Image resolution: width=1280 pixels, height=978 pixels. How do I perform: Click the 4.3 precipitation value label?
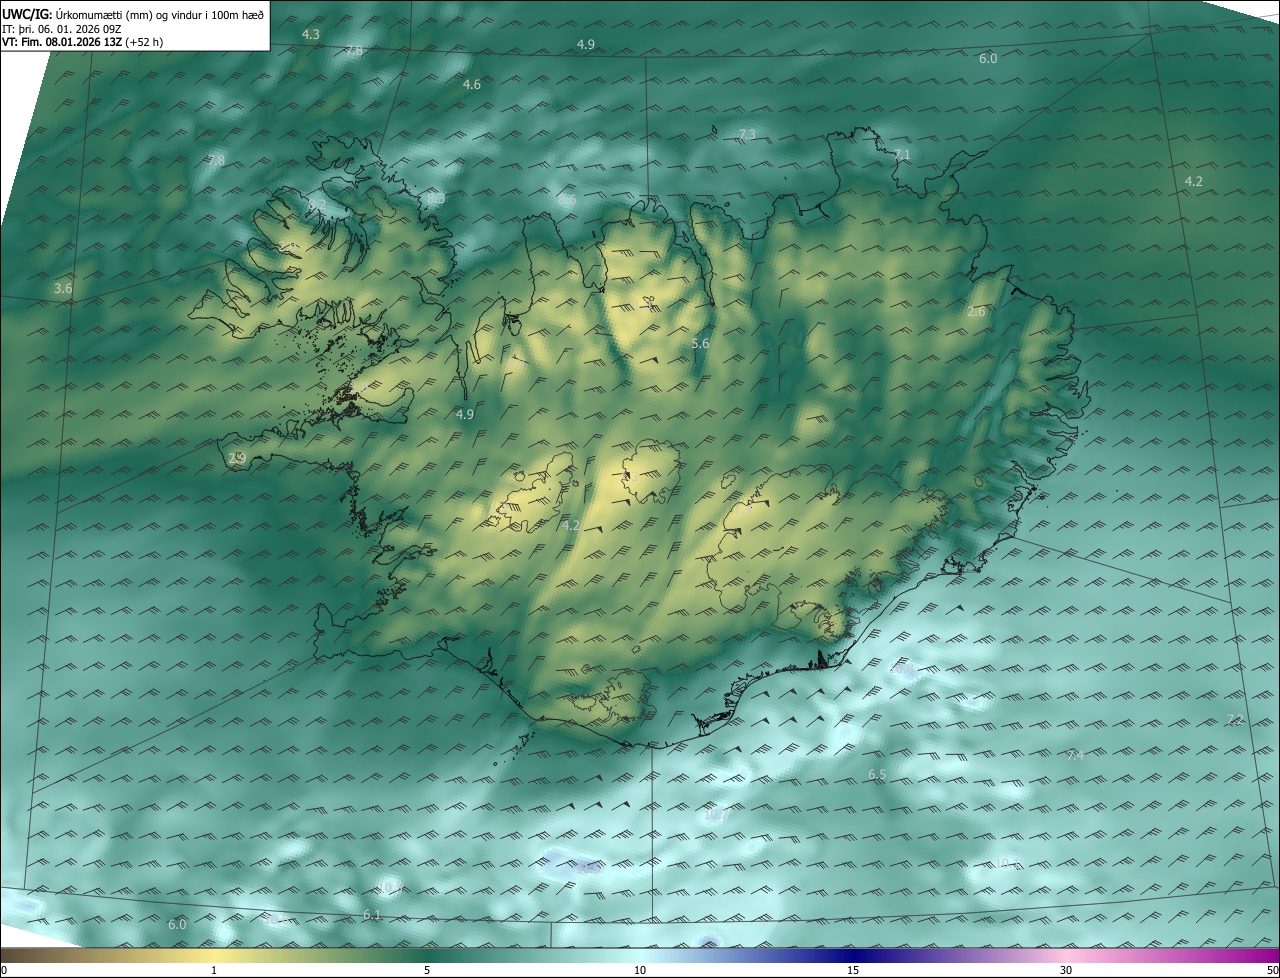tap(311, 34)
